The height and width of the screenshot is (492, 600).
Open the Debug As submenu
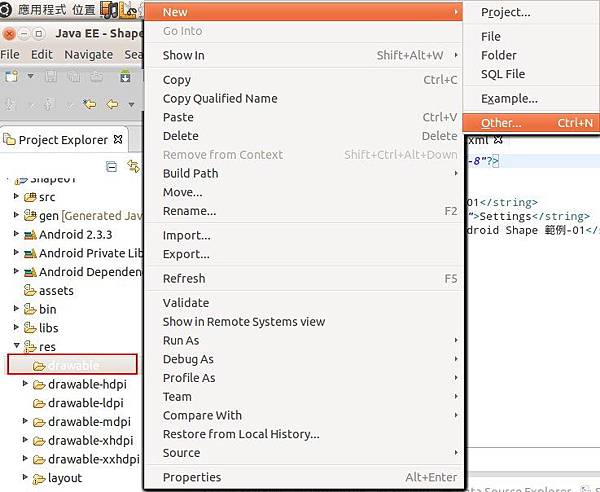pos(303,360)
